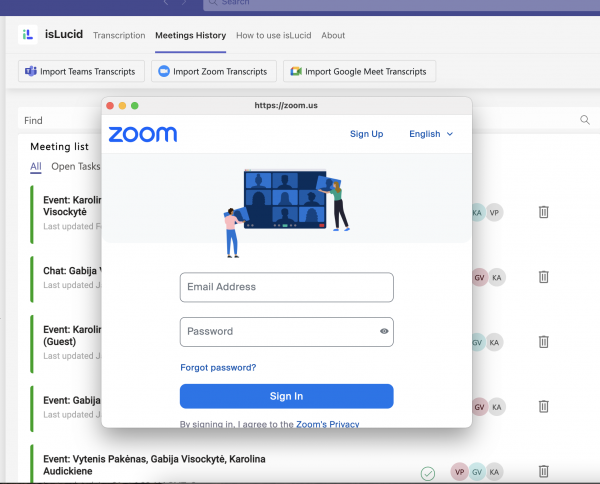Open the Event: Karolina (Guest) entry
This screenshot has width=600, height=484.
pos(72,336)
